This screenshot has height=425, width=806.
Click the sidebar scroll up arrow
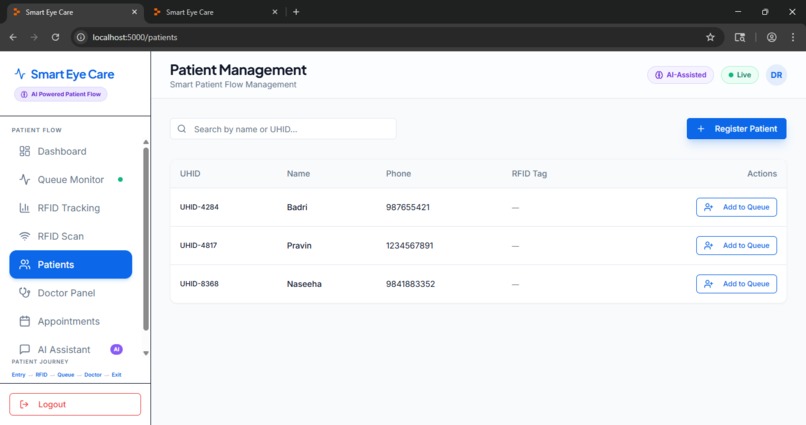coord(146,142)
